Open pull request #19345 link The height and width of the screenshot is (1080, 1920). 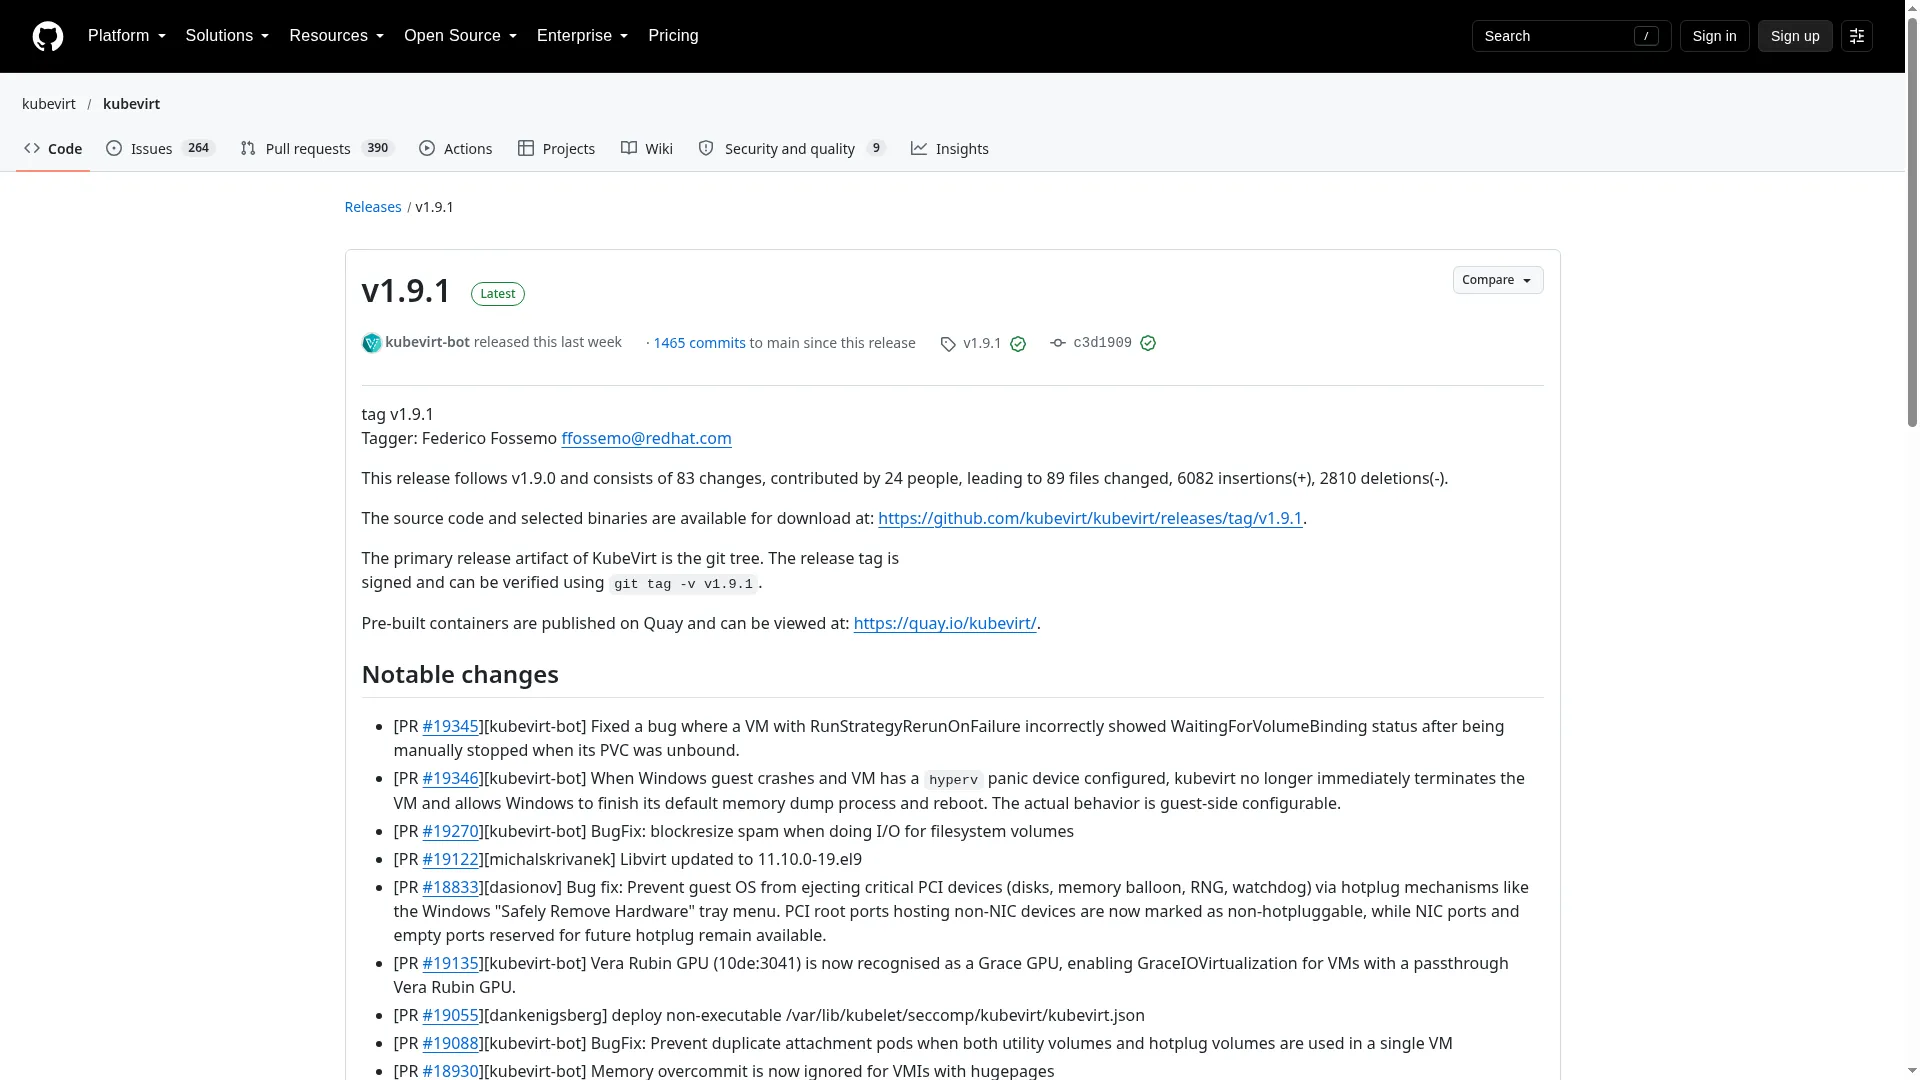point(450,727)
